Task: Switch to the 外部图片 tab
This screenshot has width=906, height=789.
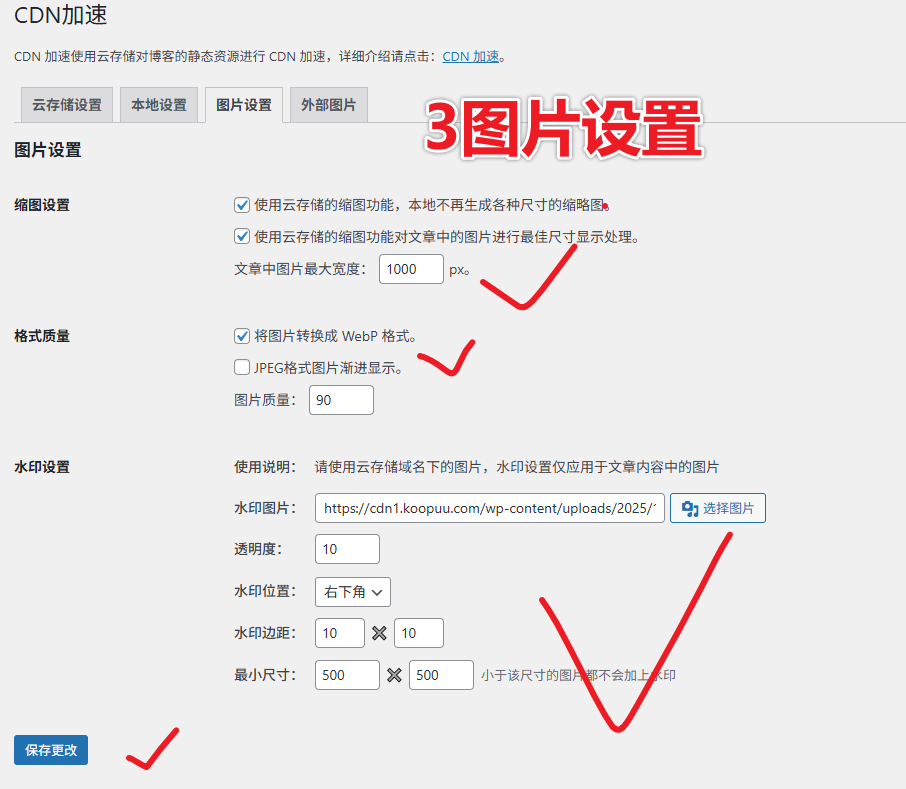Action: coord(328,104)
